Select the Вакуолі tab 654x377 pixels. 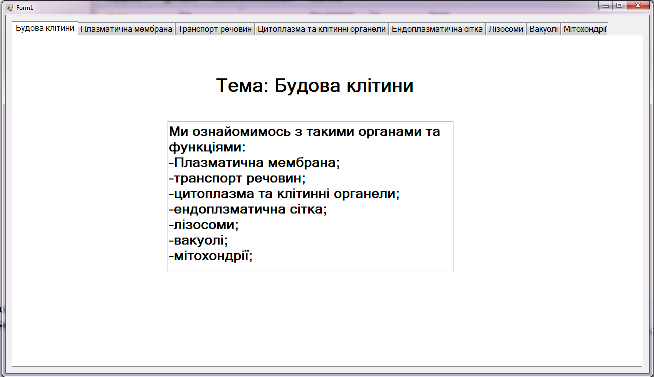pyautogui.click(x=543, y=29)
